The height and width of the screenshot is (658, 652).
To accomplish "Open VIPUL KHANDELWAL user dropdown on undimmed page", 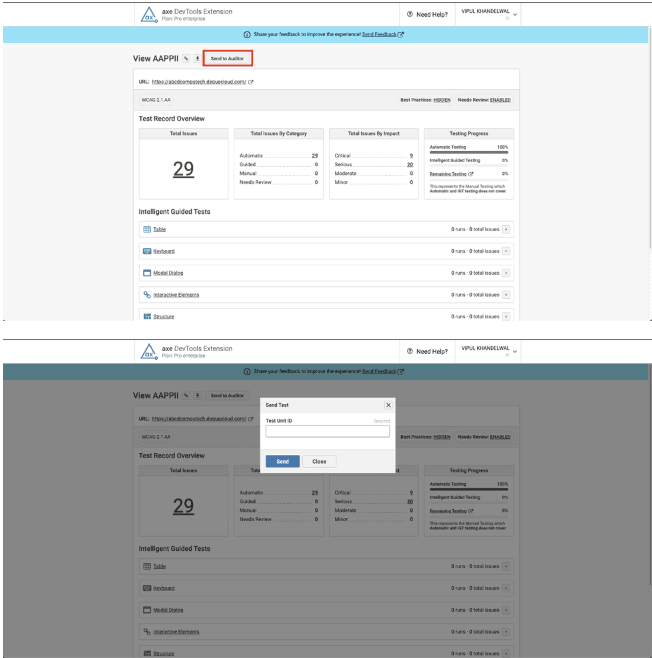I will click(515, 14).
